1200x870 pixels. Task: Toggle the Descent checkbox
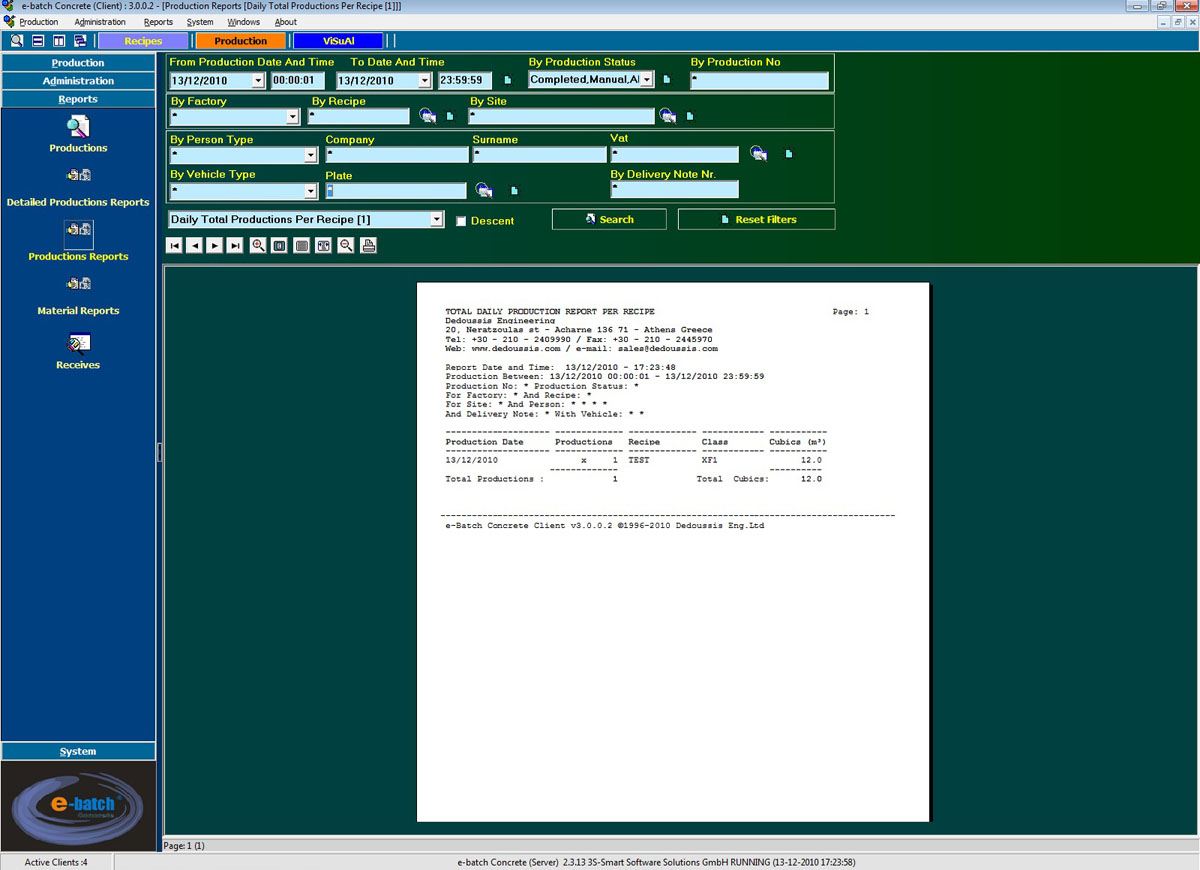coord(461,221)
